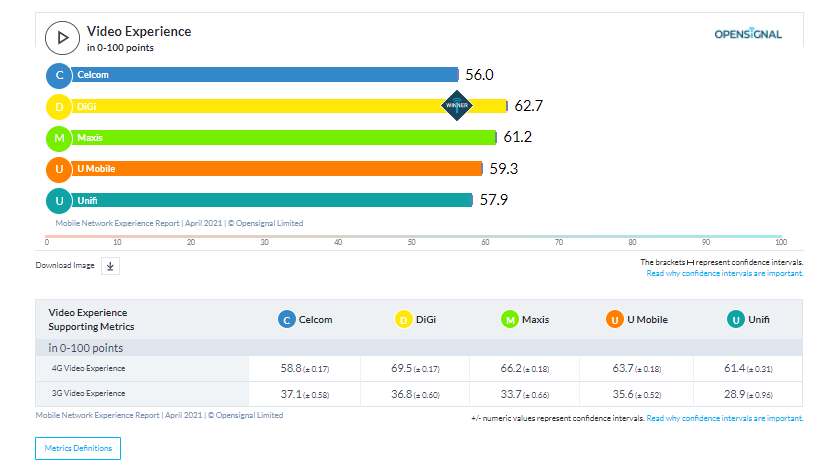This screenshot has height=472, width=837.
Task: Click the Video Experience play icon
Action: 62,38
